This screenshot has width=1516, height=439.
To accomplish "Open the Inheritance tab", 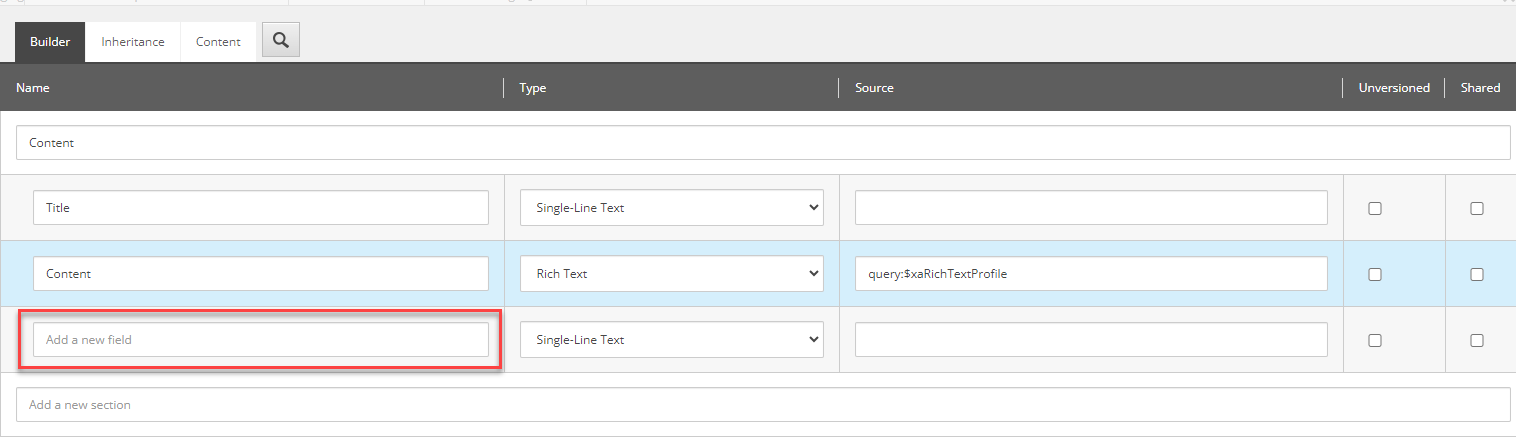I will click(133, 42).
